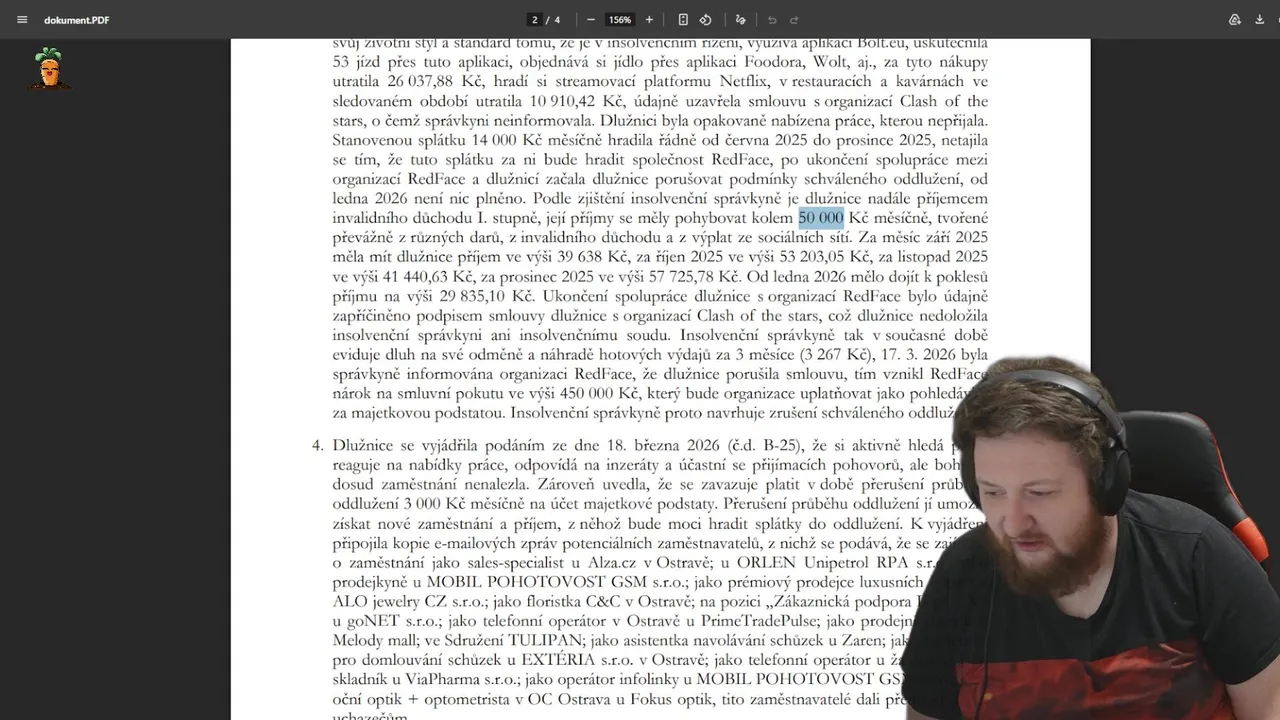Zoom out with the minus button
The image size is (1280, 720).
click(x=591, y=20)
